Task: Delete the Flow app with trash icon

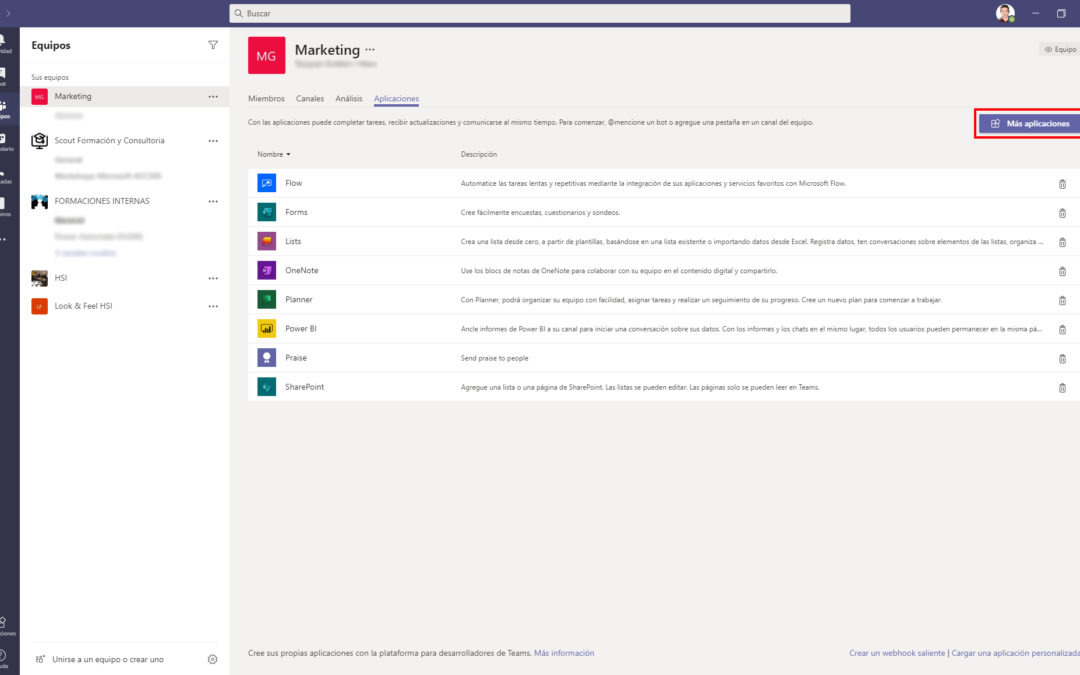Action: point(1062,184)
